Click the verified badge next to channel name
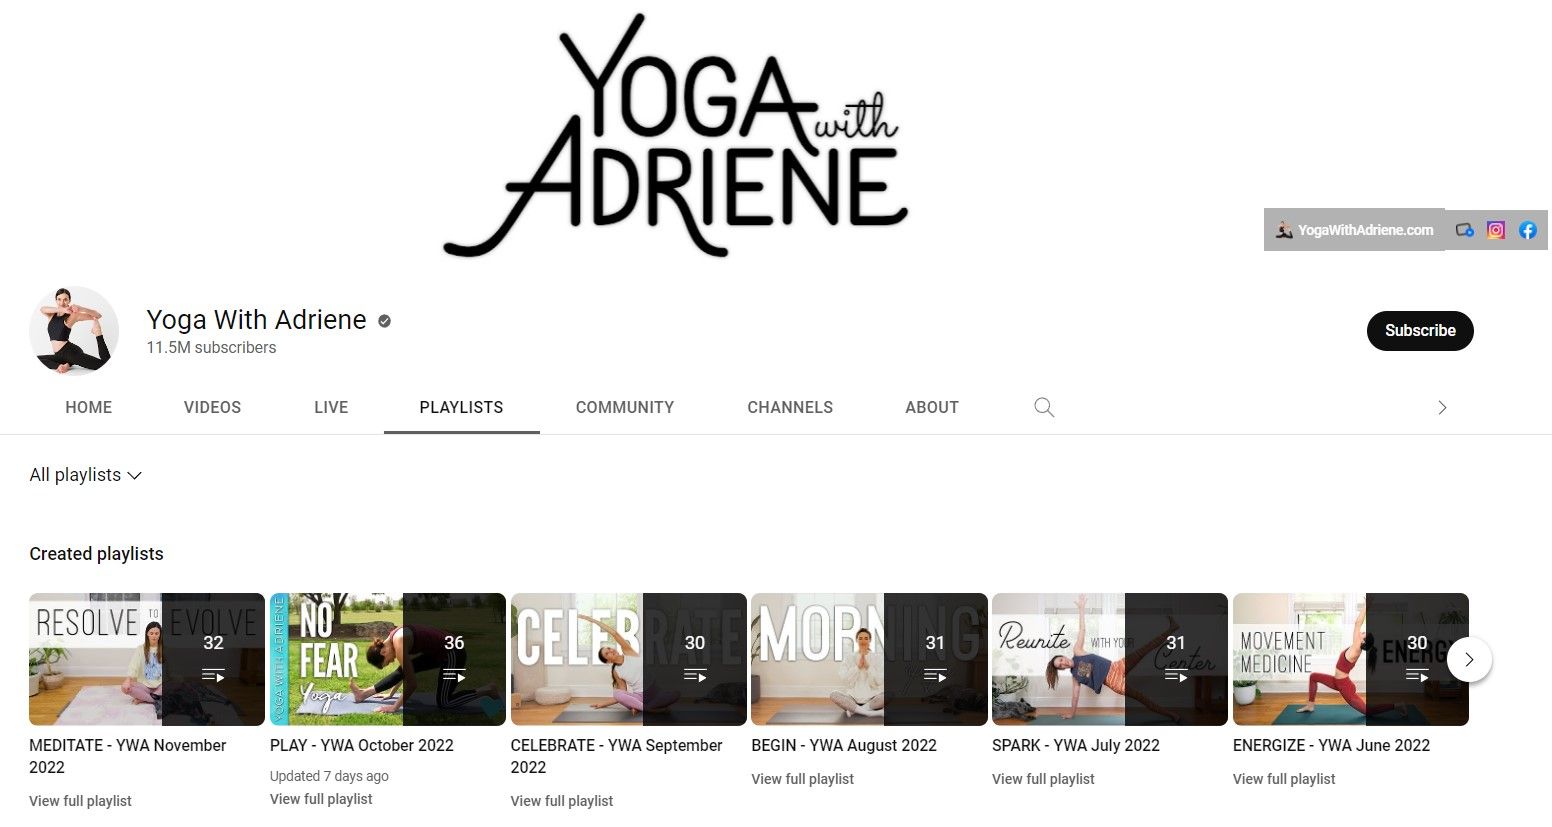 coord(385,321)
